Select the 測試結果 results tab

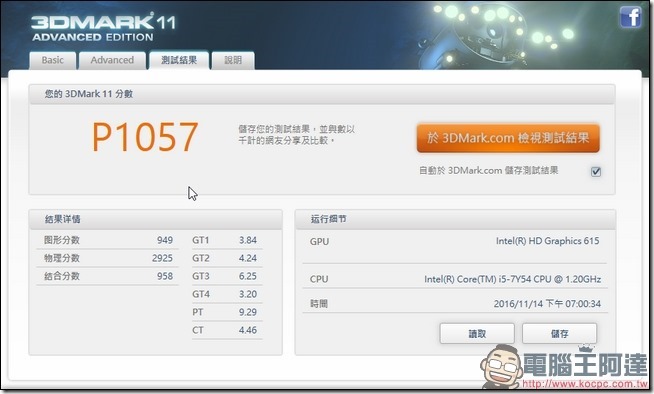click(179, 60)
